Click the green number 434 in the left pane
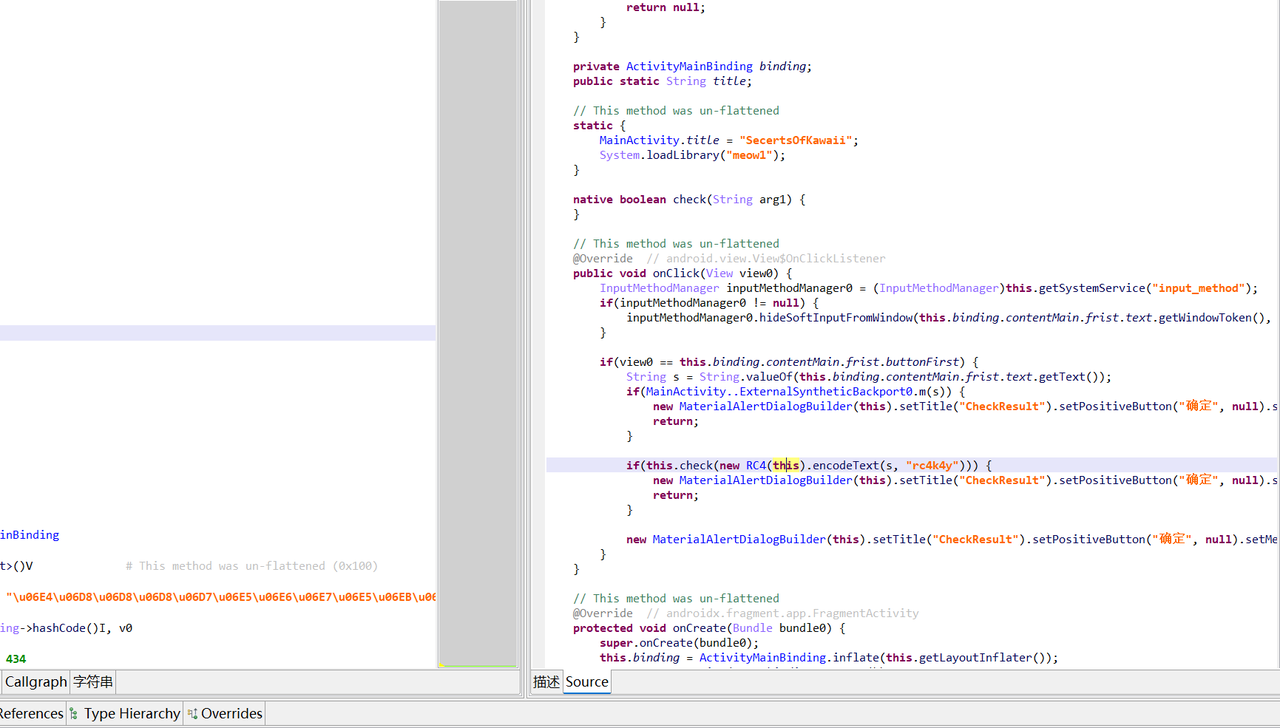The width and height of the screenshot is (1280, 728). point(16,659)
